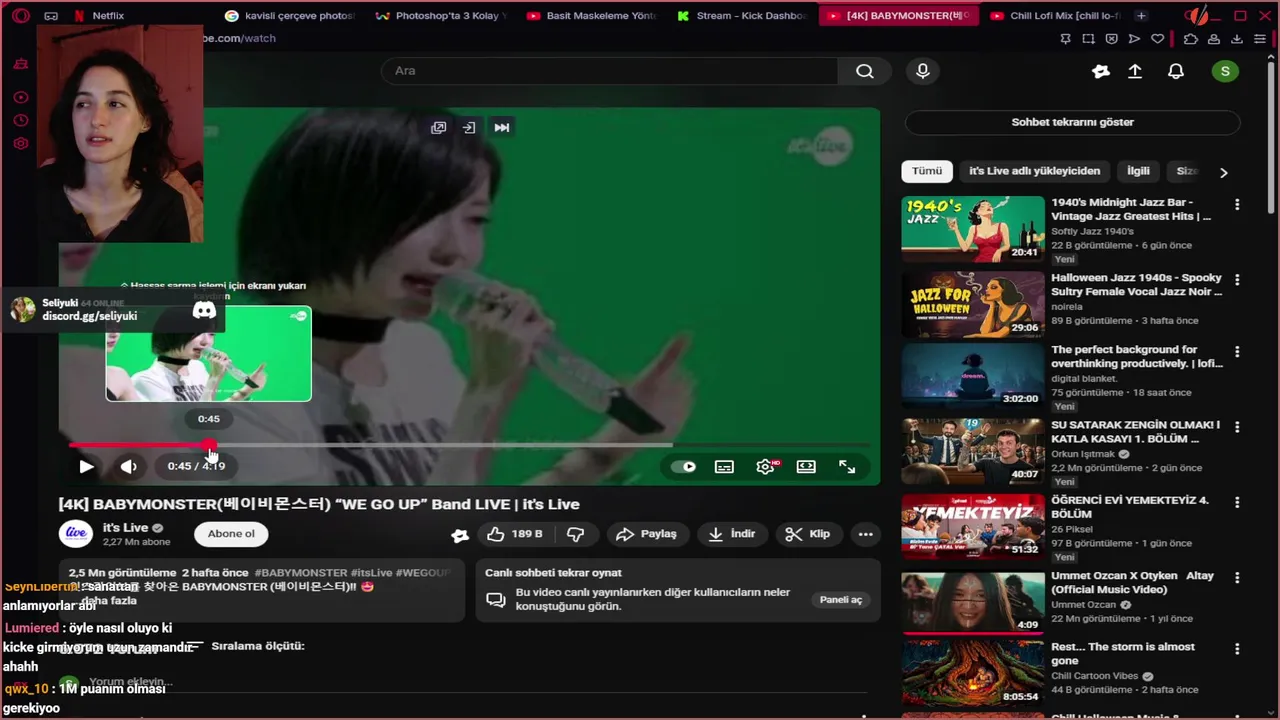This screenshot has height=720, width=1280.
Task: Start voice search with the microphone icon
Action: 923,71
